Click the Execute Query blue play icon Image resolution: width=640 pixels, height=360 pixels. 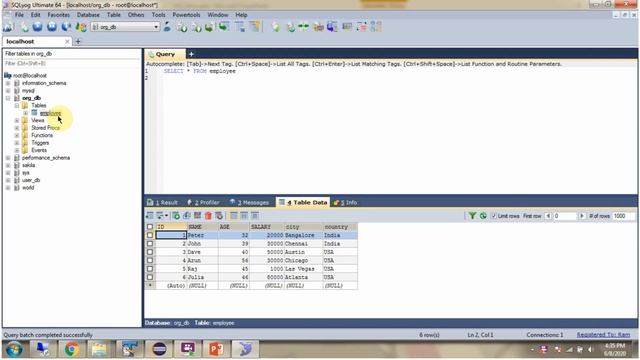pyautogui.click(x=38, y=27)
